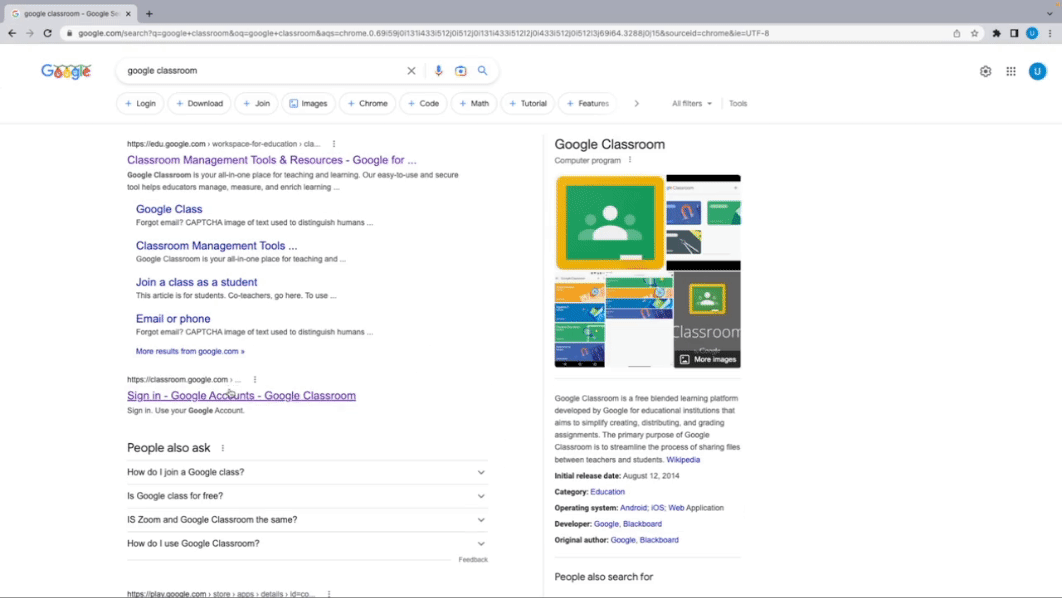Viewport: 1062px width, 598px height.
Task: Open the Email or phone sitelink
Action: [173, 319]
